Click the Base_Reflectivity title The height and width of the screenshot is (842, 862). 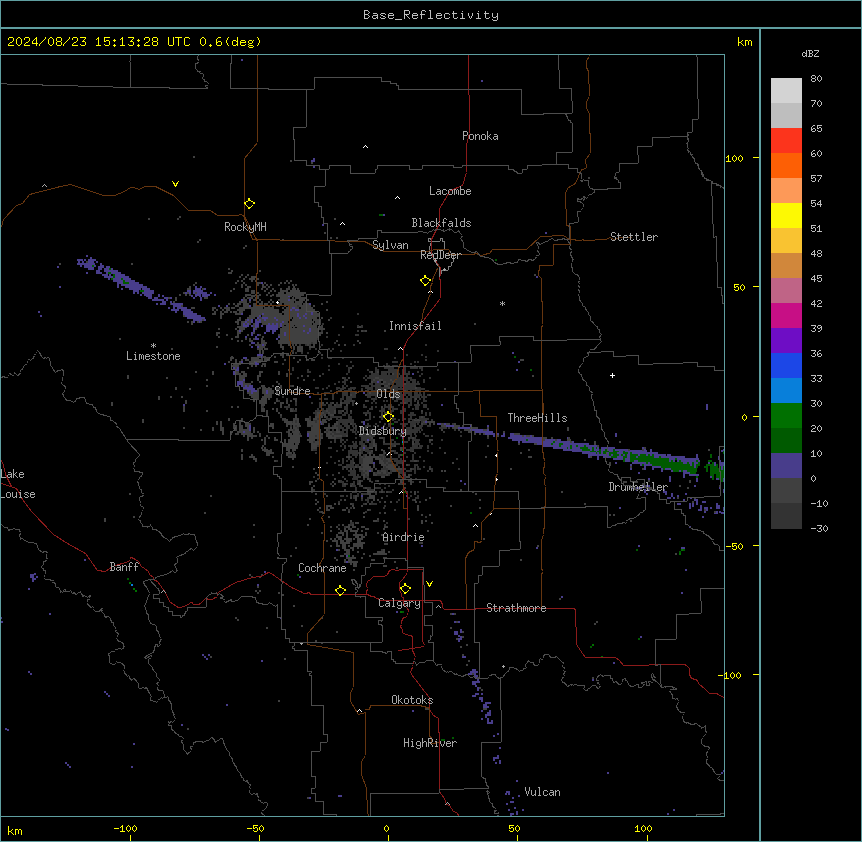[431, 15]
